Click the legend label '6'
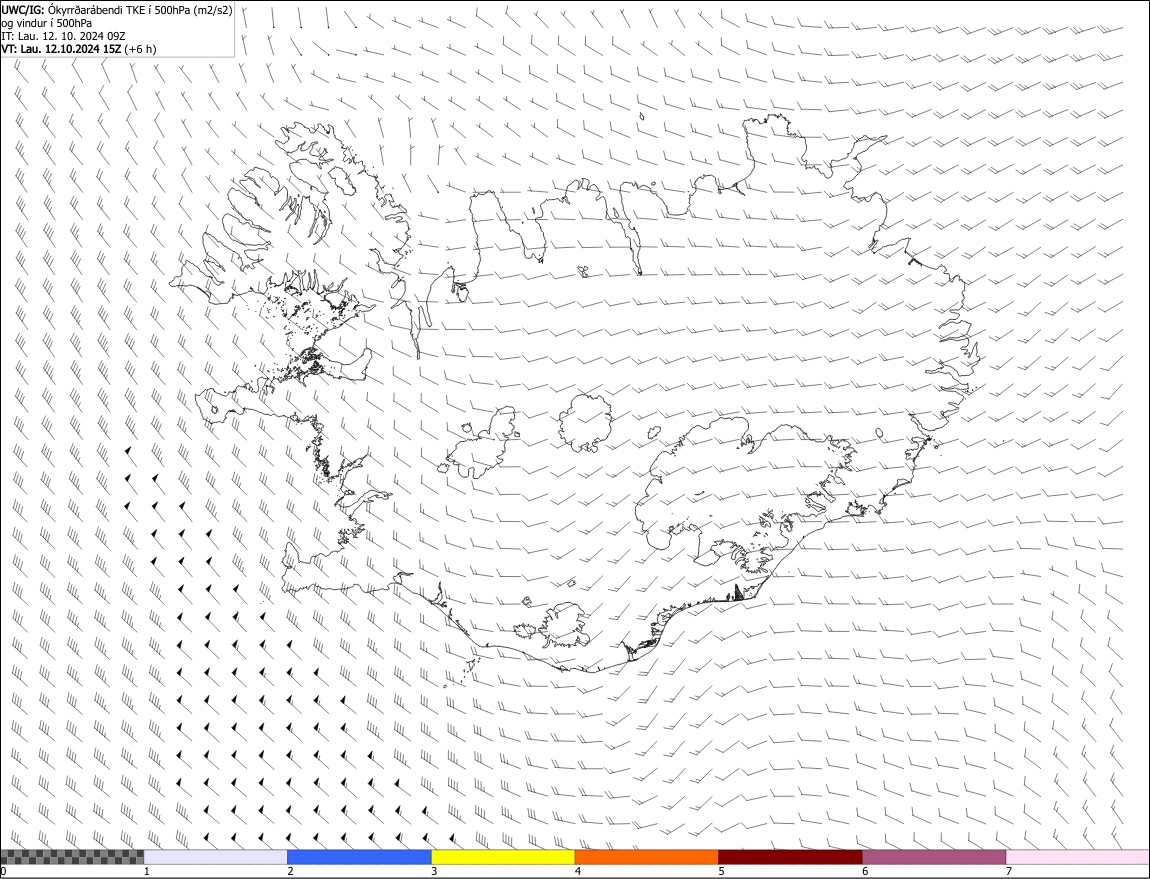The image size is (1150, 879). 865,872
